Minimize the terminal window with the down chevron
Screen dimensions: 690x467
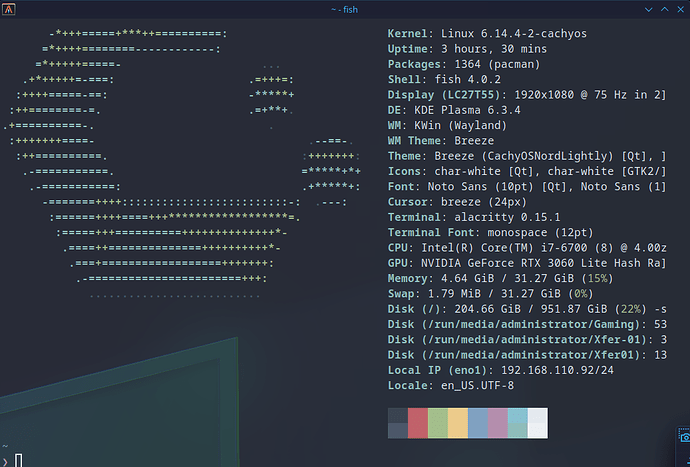click(x=648, y=9)
